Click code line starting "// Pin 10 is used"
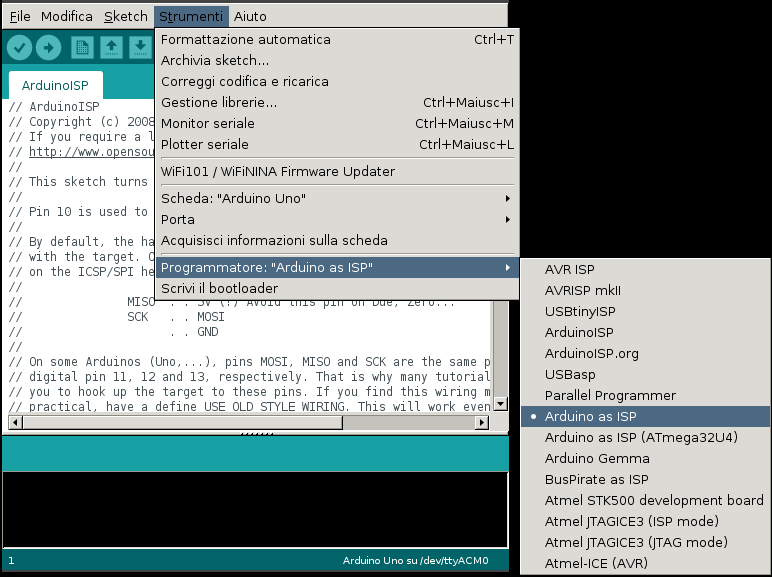 click(78, 212)
